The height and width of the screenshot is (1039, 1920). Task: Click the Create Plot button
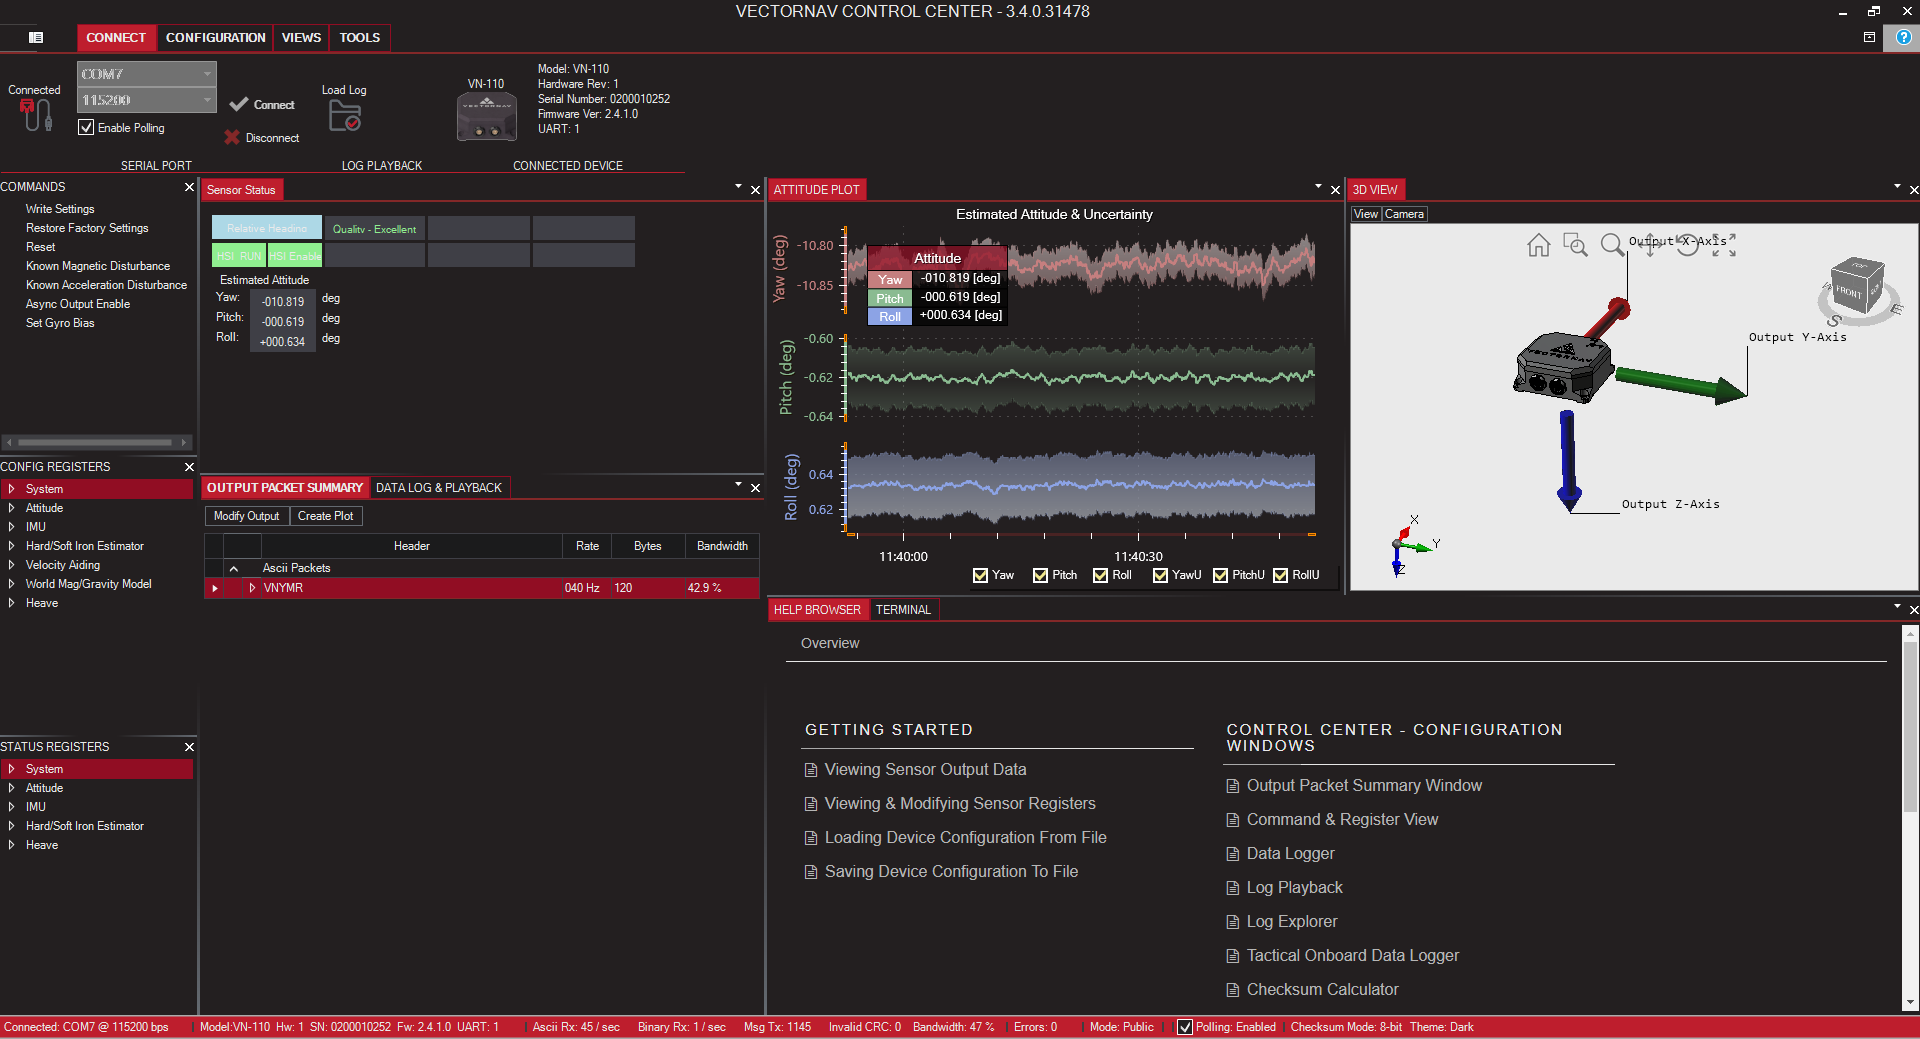[325, 516]
